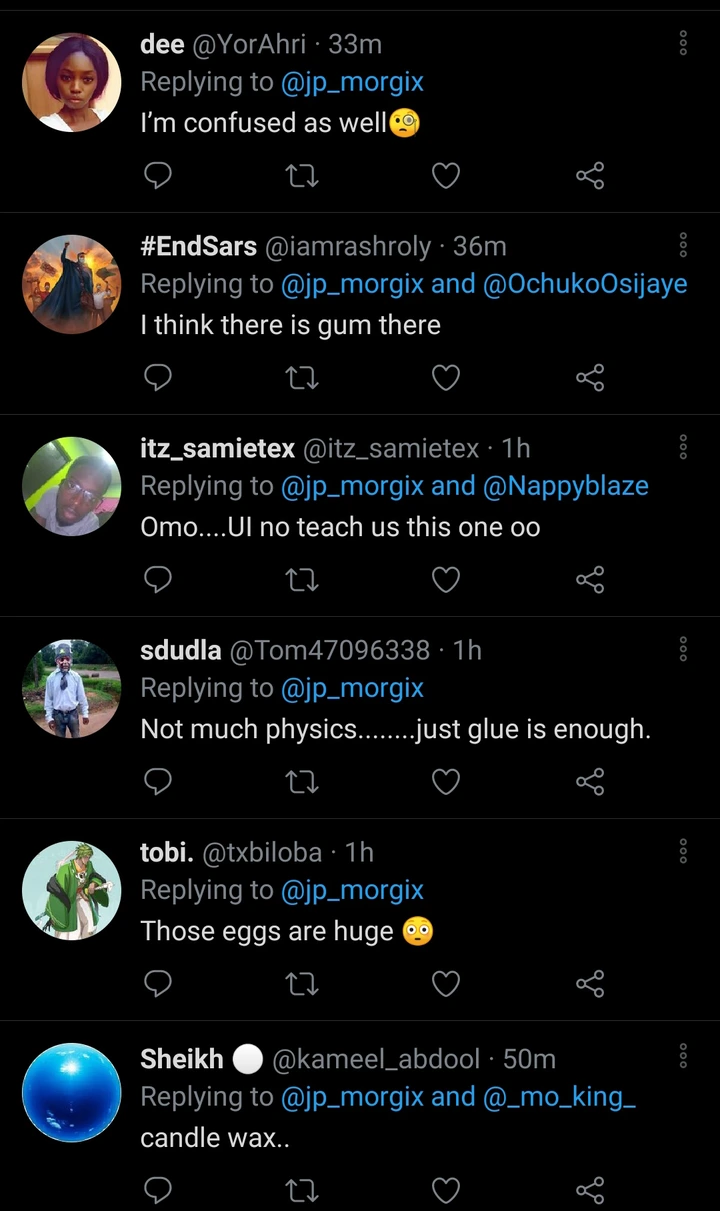Open more options menu on tobi's tweet

683,851
